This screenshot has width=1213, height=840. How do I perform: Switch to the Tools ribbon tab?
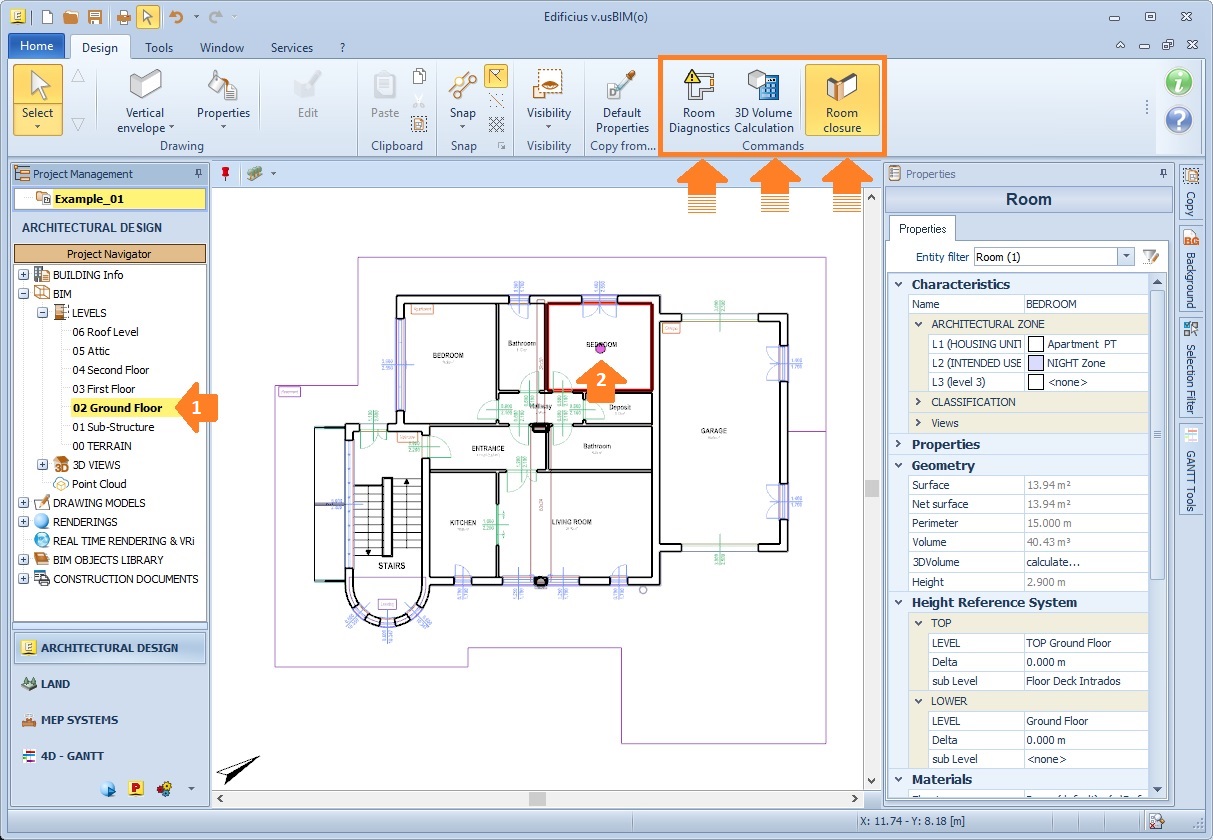pyautogui.click(x=158, y=47)
